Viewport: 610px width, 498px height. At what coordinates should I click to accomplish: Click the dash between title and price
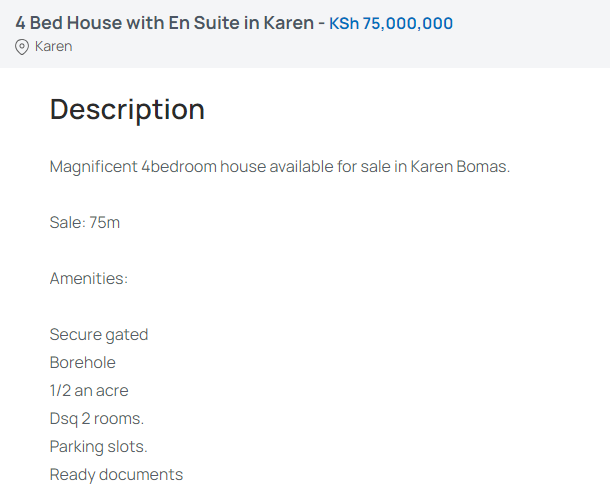pyautogui.click(x=321, y=23)
